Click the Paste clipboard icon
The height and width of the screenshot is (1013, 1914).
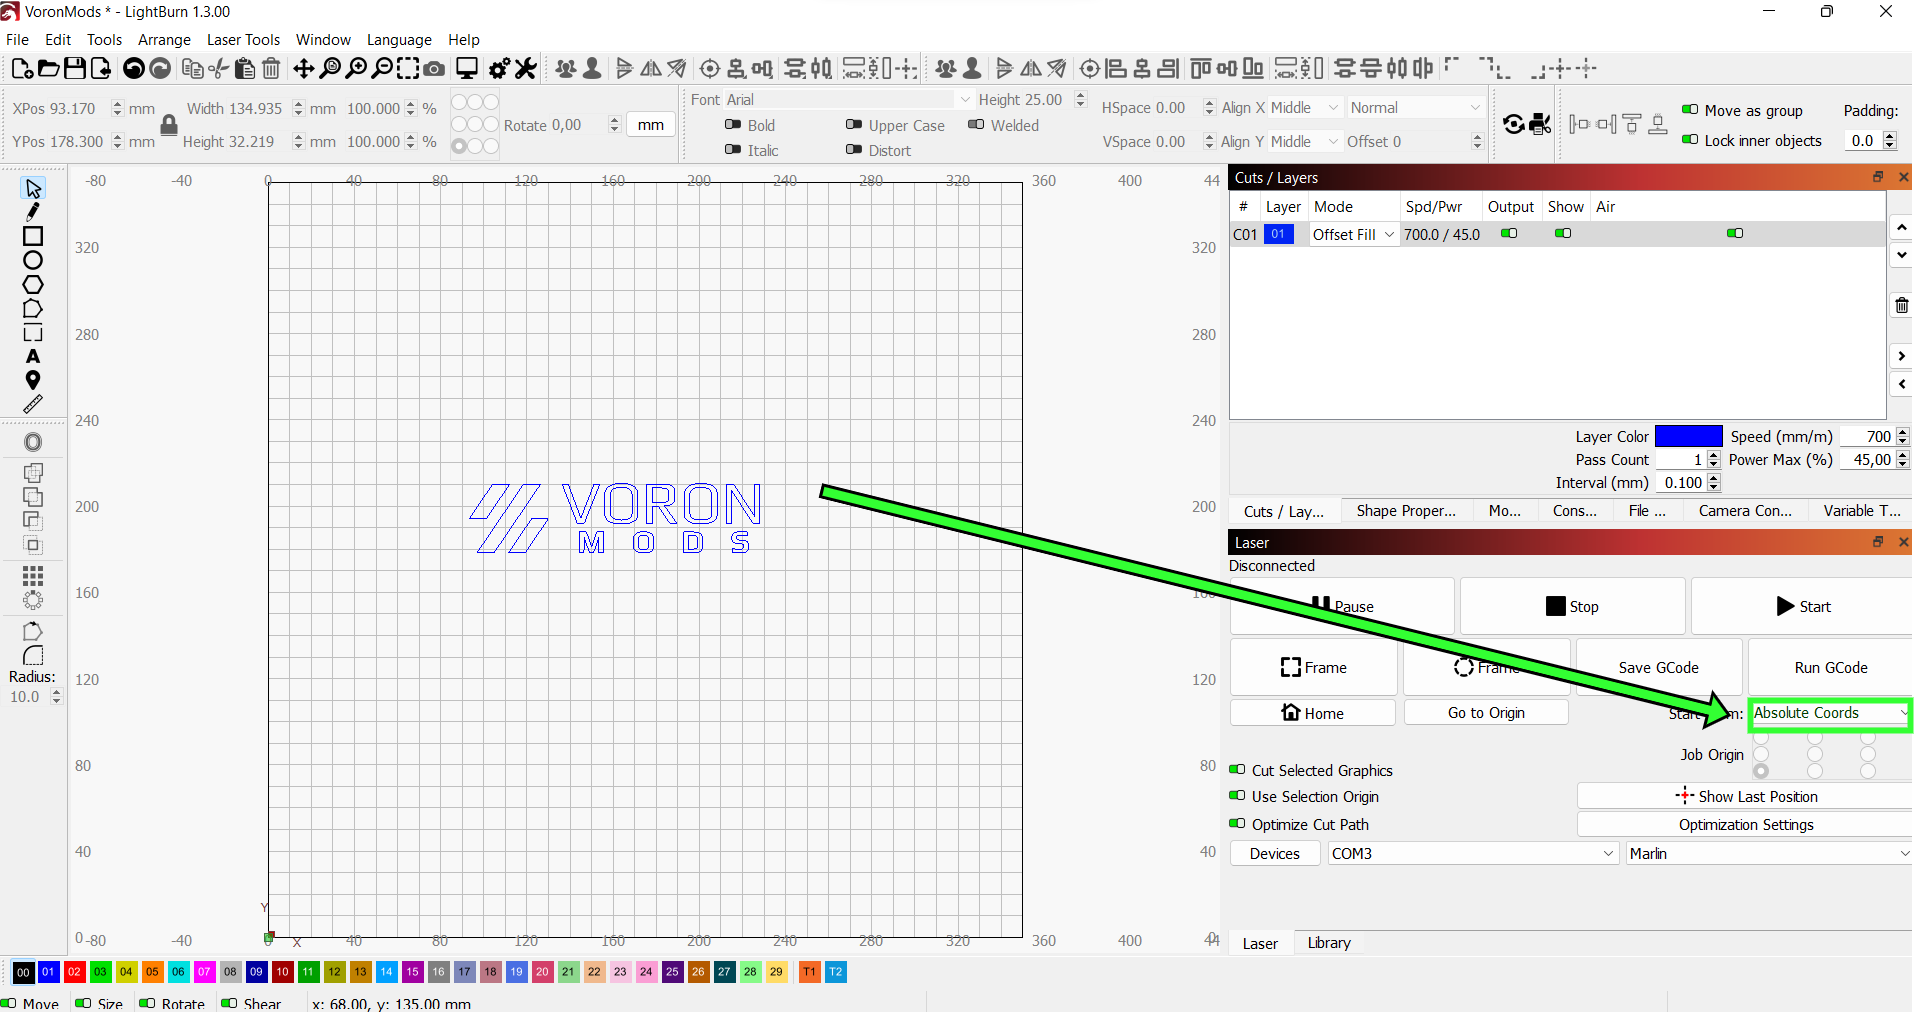pyautogui.click(x=244, y=68)
